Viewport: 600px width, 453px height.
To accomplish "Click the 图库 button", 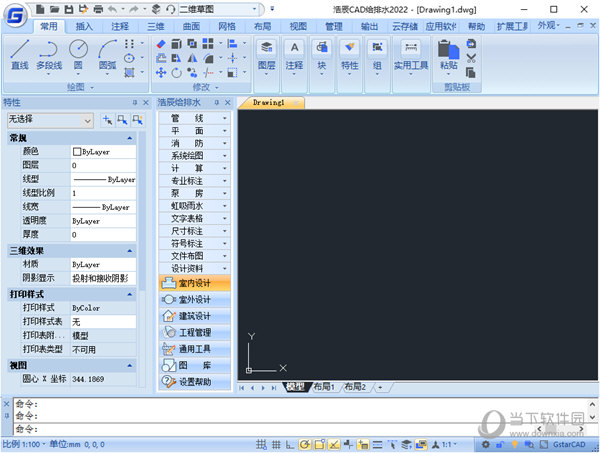I will click(194, 365).
